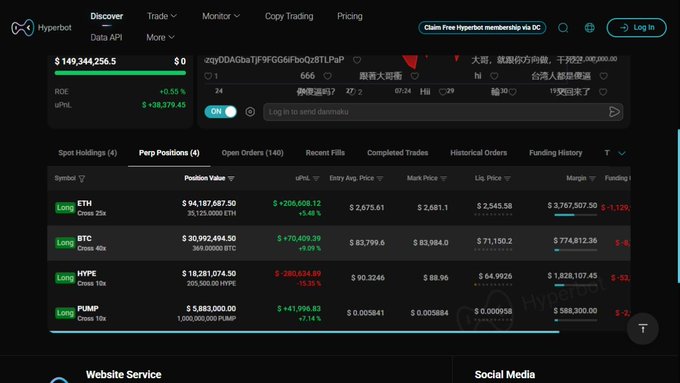Click PUMP margin $588,300.00
680x383 pixels.
tap(575, 311)
